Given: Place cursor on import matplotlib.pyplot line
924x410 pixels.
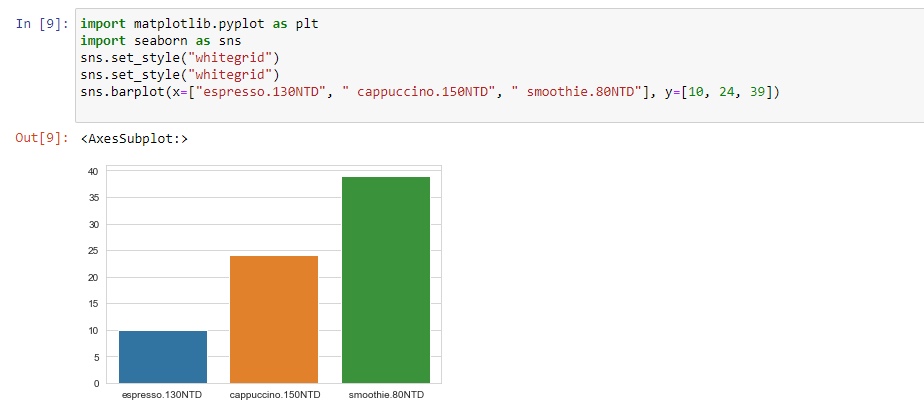Looking at the screenshot, I should tap(199, 24).
